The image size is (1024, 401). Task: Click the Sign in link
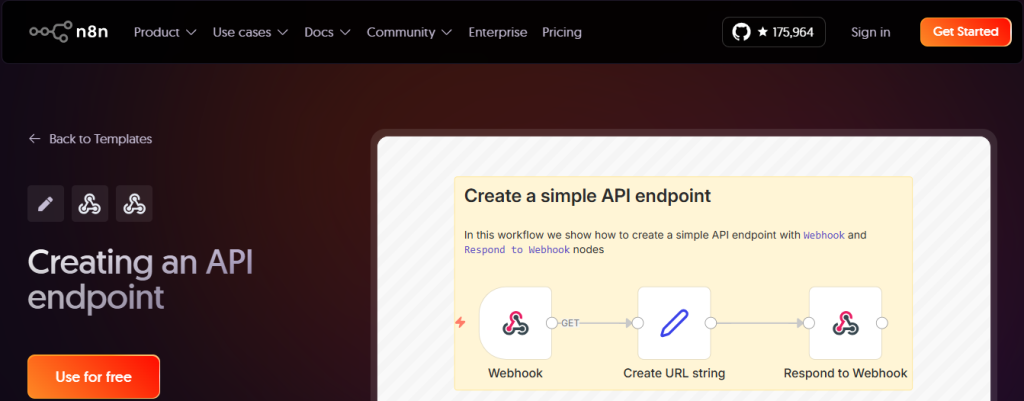pyautogui.click(x=871, y=32)
